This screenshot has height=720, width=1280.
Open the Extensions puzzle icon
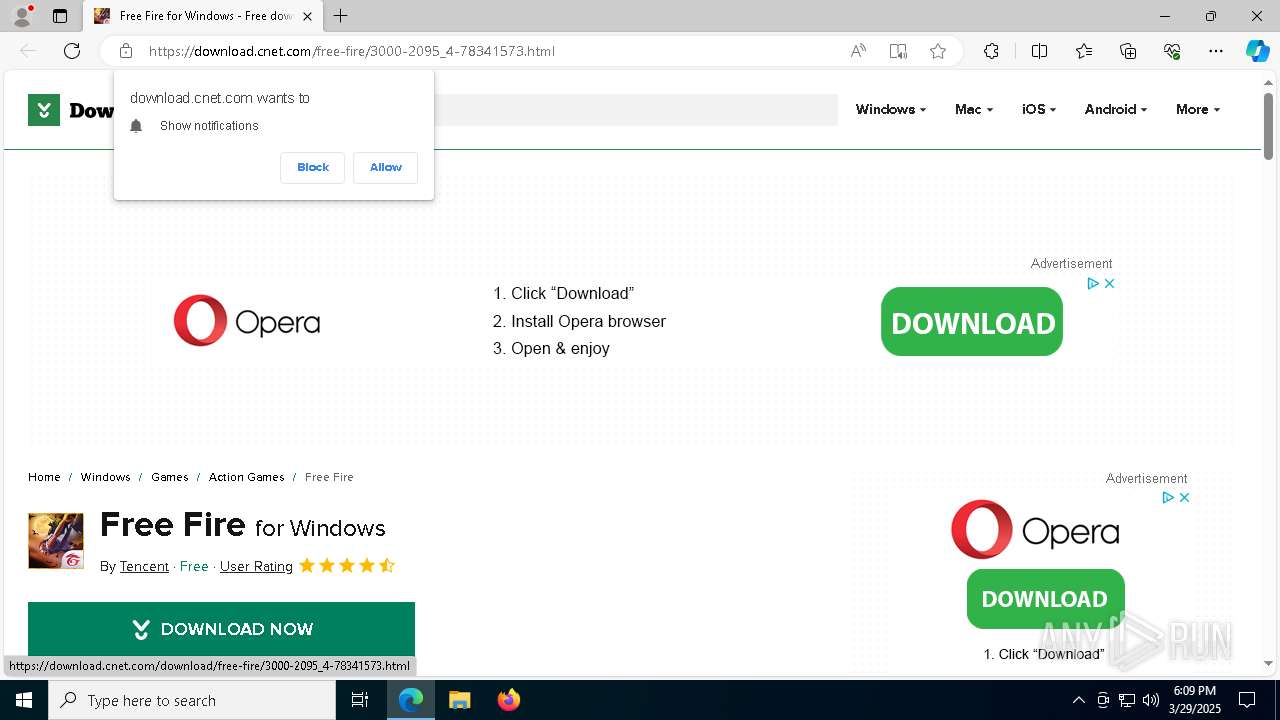[991, 51]
